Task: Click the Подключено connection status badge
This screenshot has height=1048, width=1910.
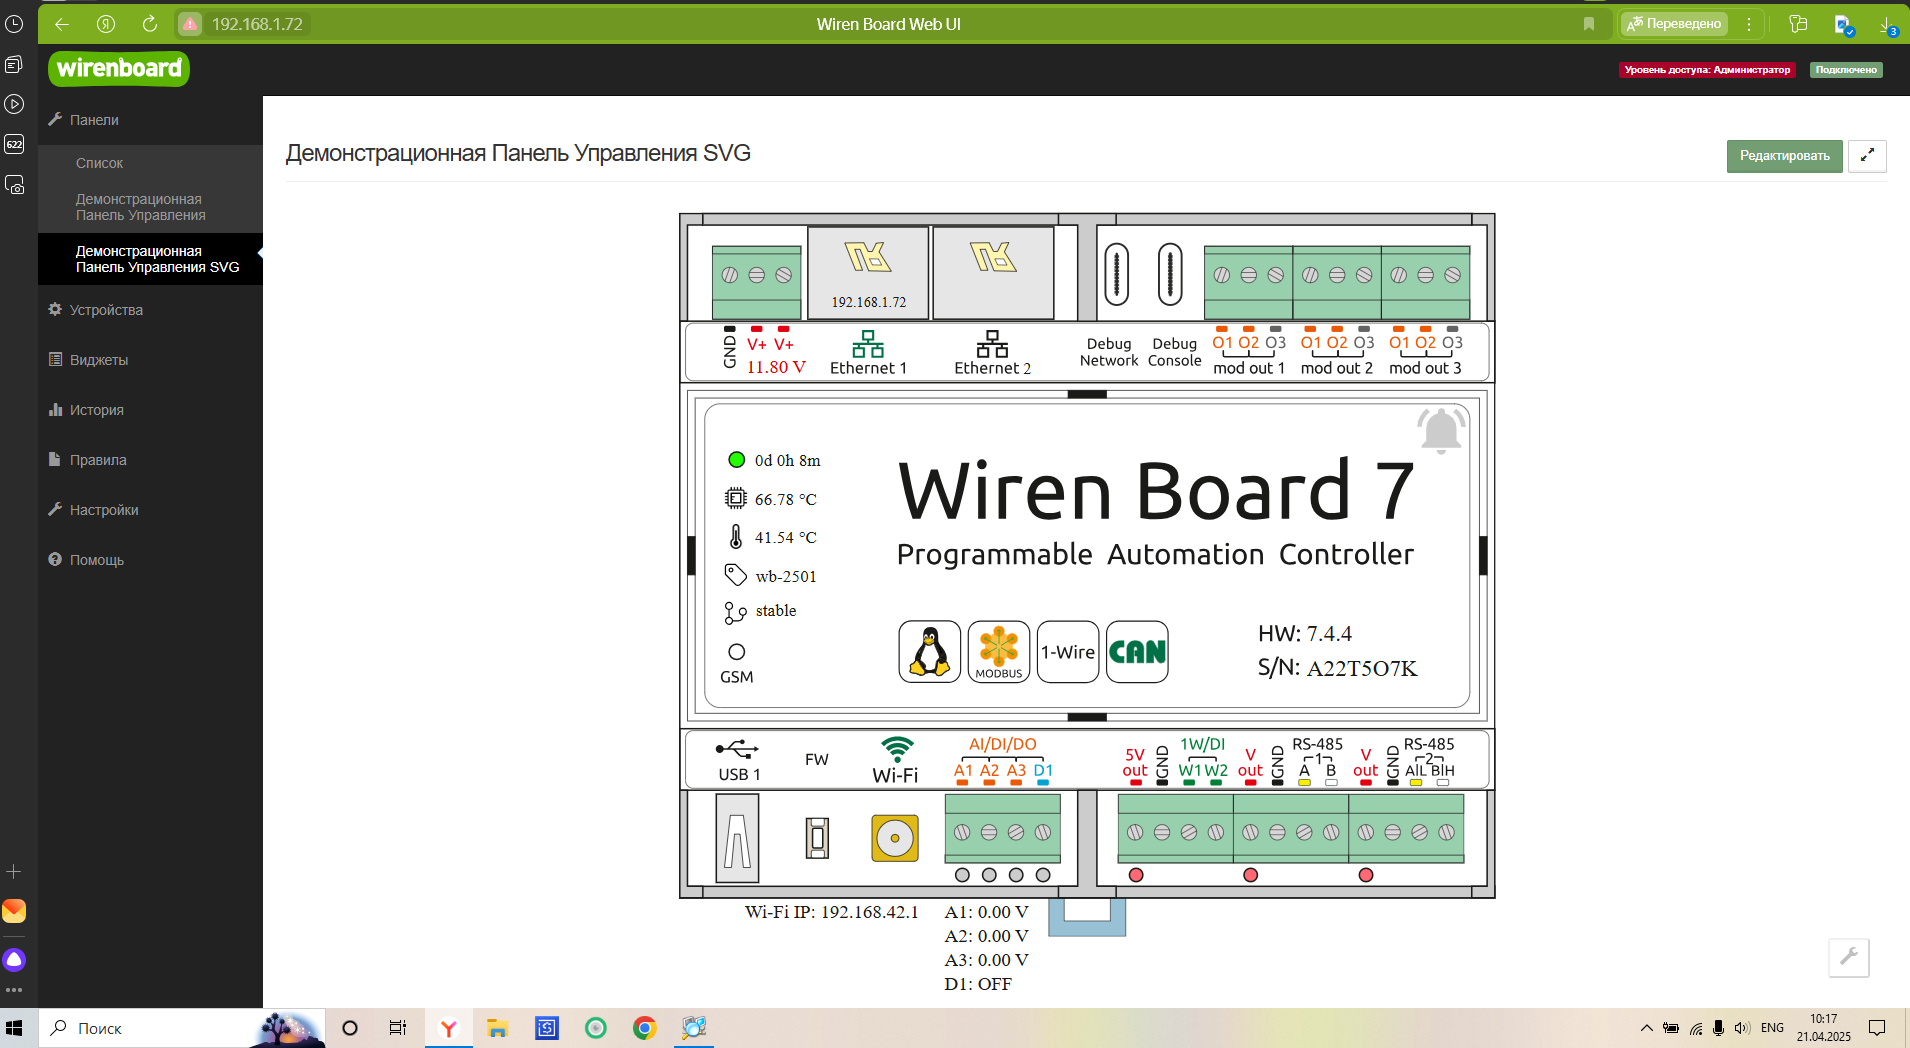Action: click(1846, 70)
